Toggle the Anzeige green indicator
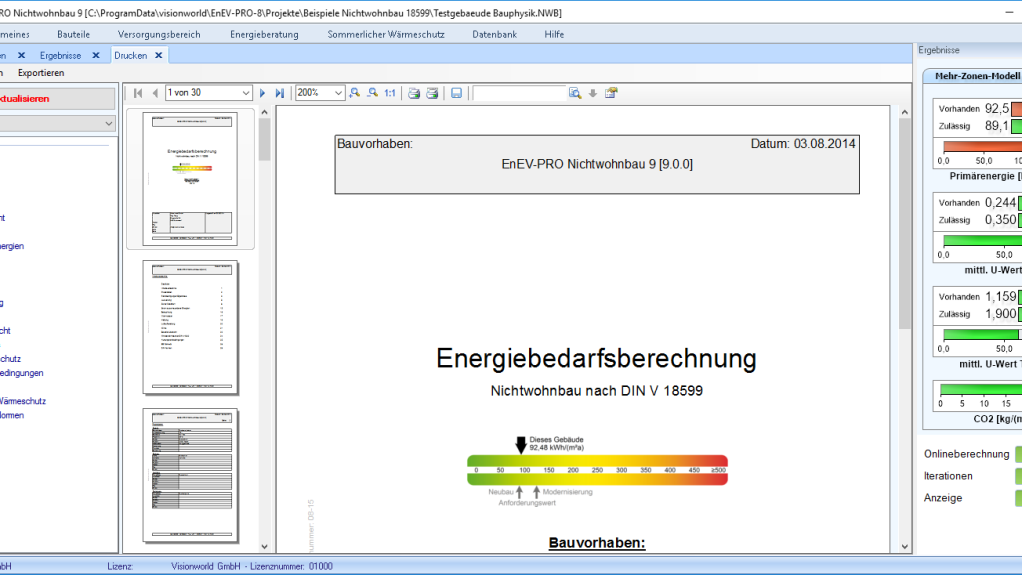 [1018, 498]
